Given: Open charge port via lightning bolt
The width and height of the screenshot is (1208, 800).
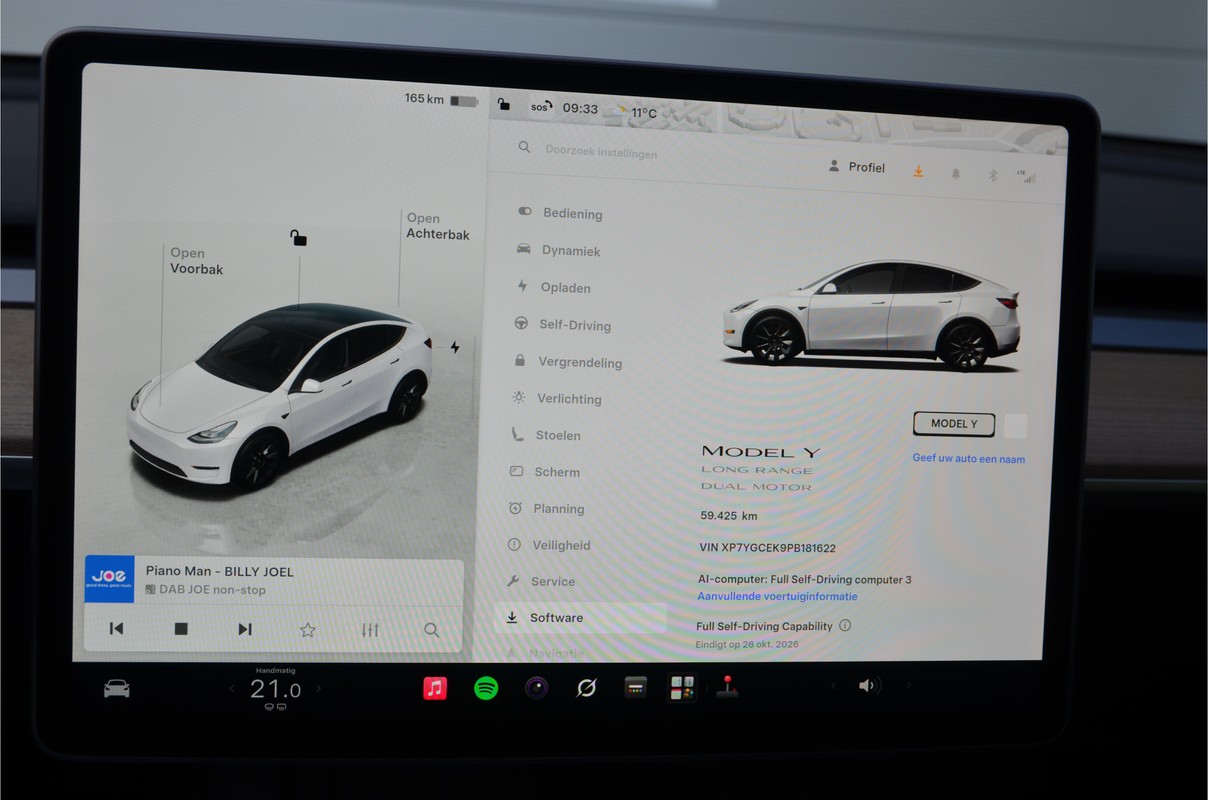Looking at the screenshot, I should coord(455,348).
